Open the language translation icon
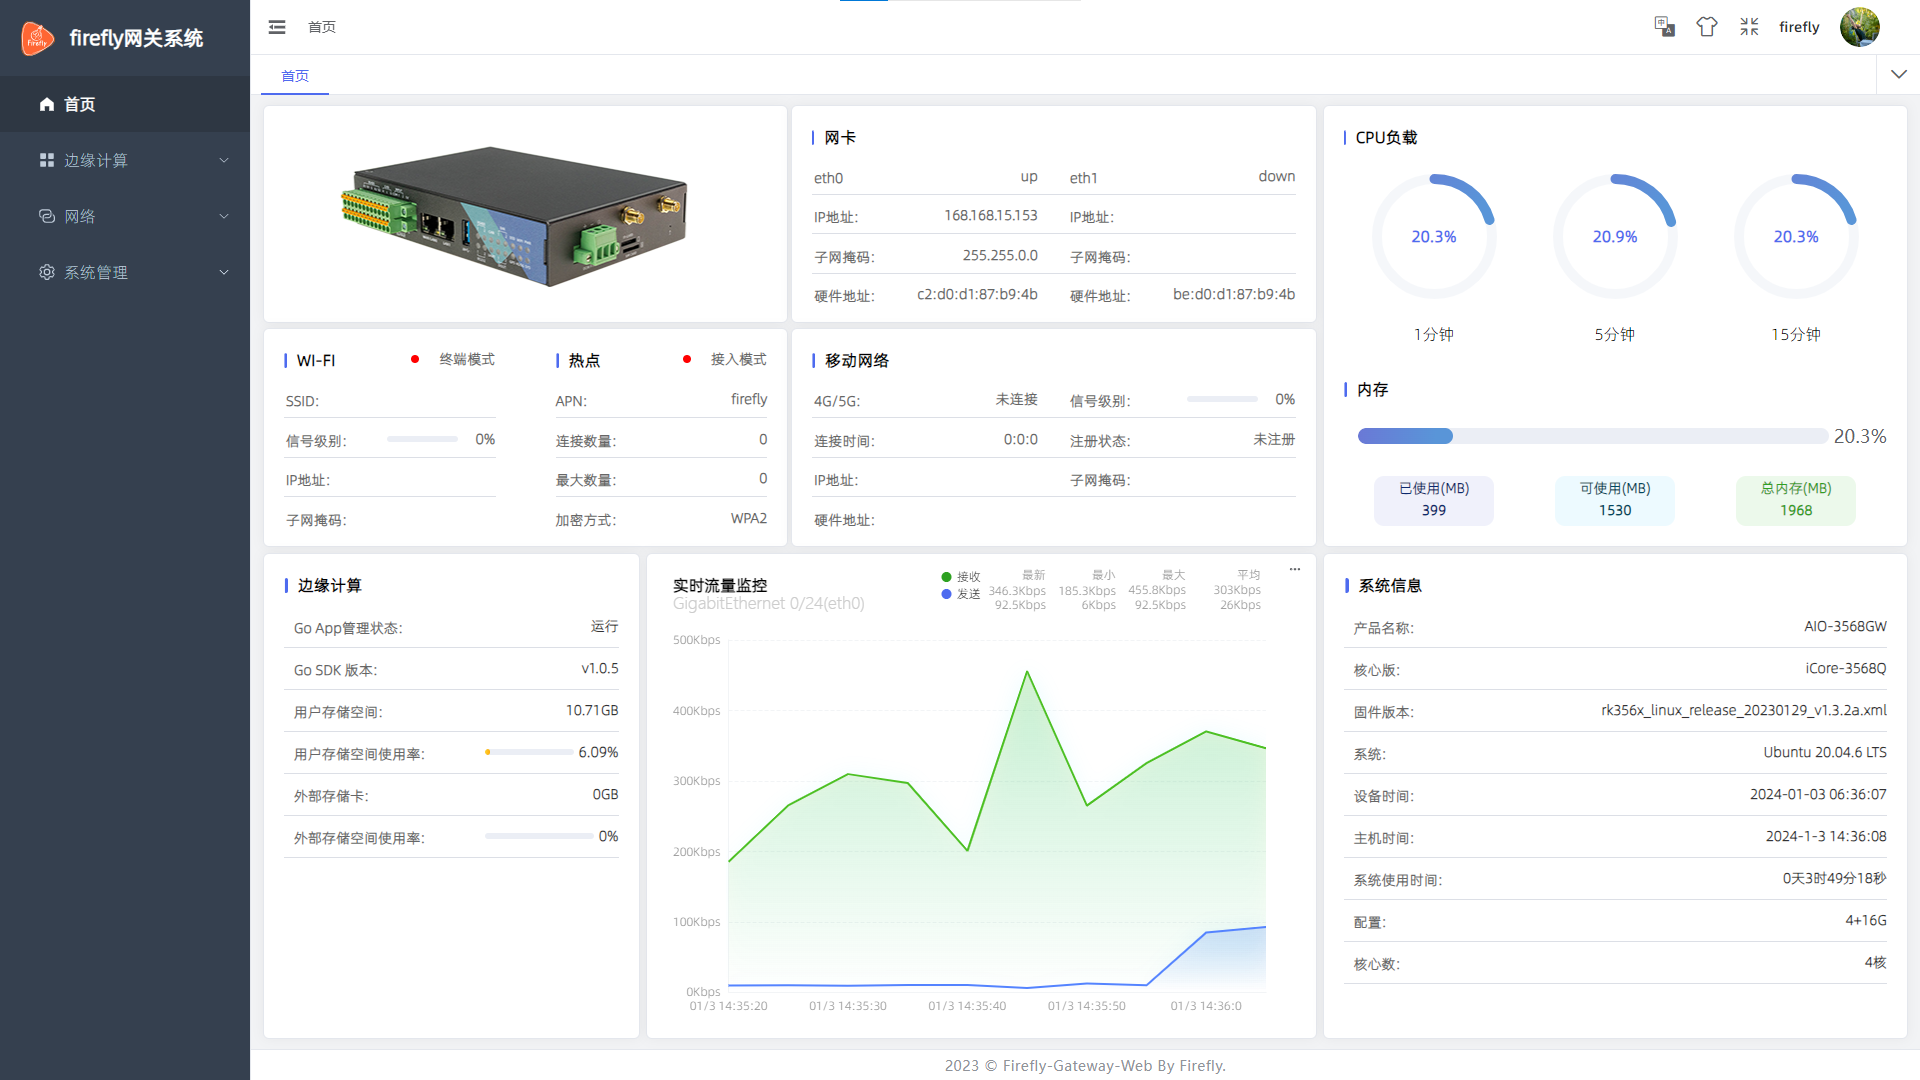 click(1665, 27)
